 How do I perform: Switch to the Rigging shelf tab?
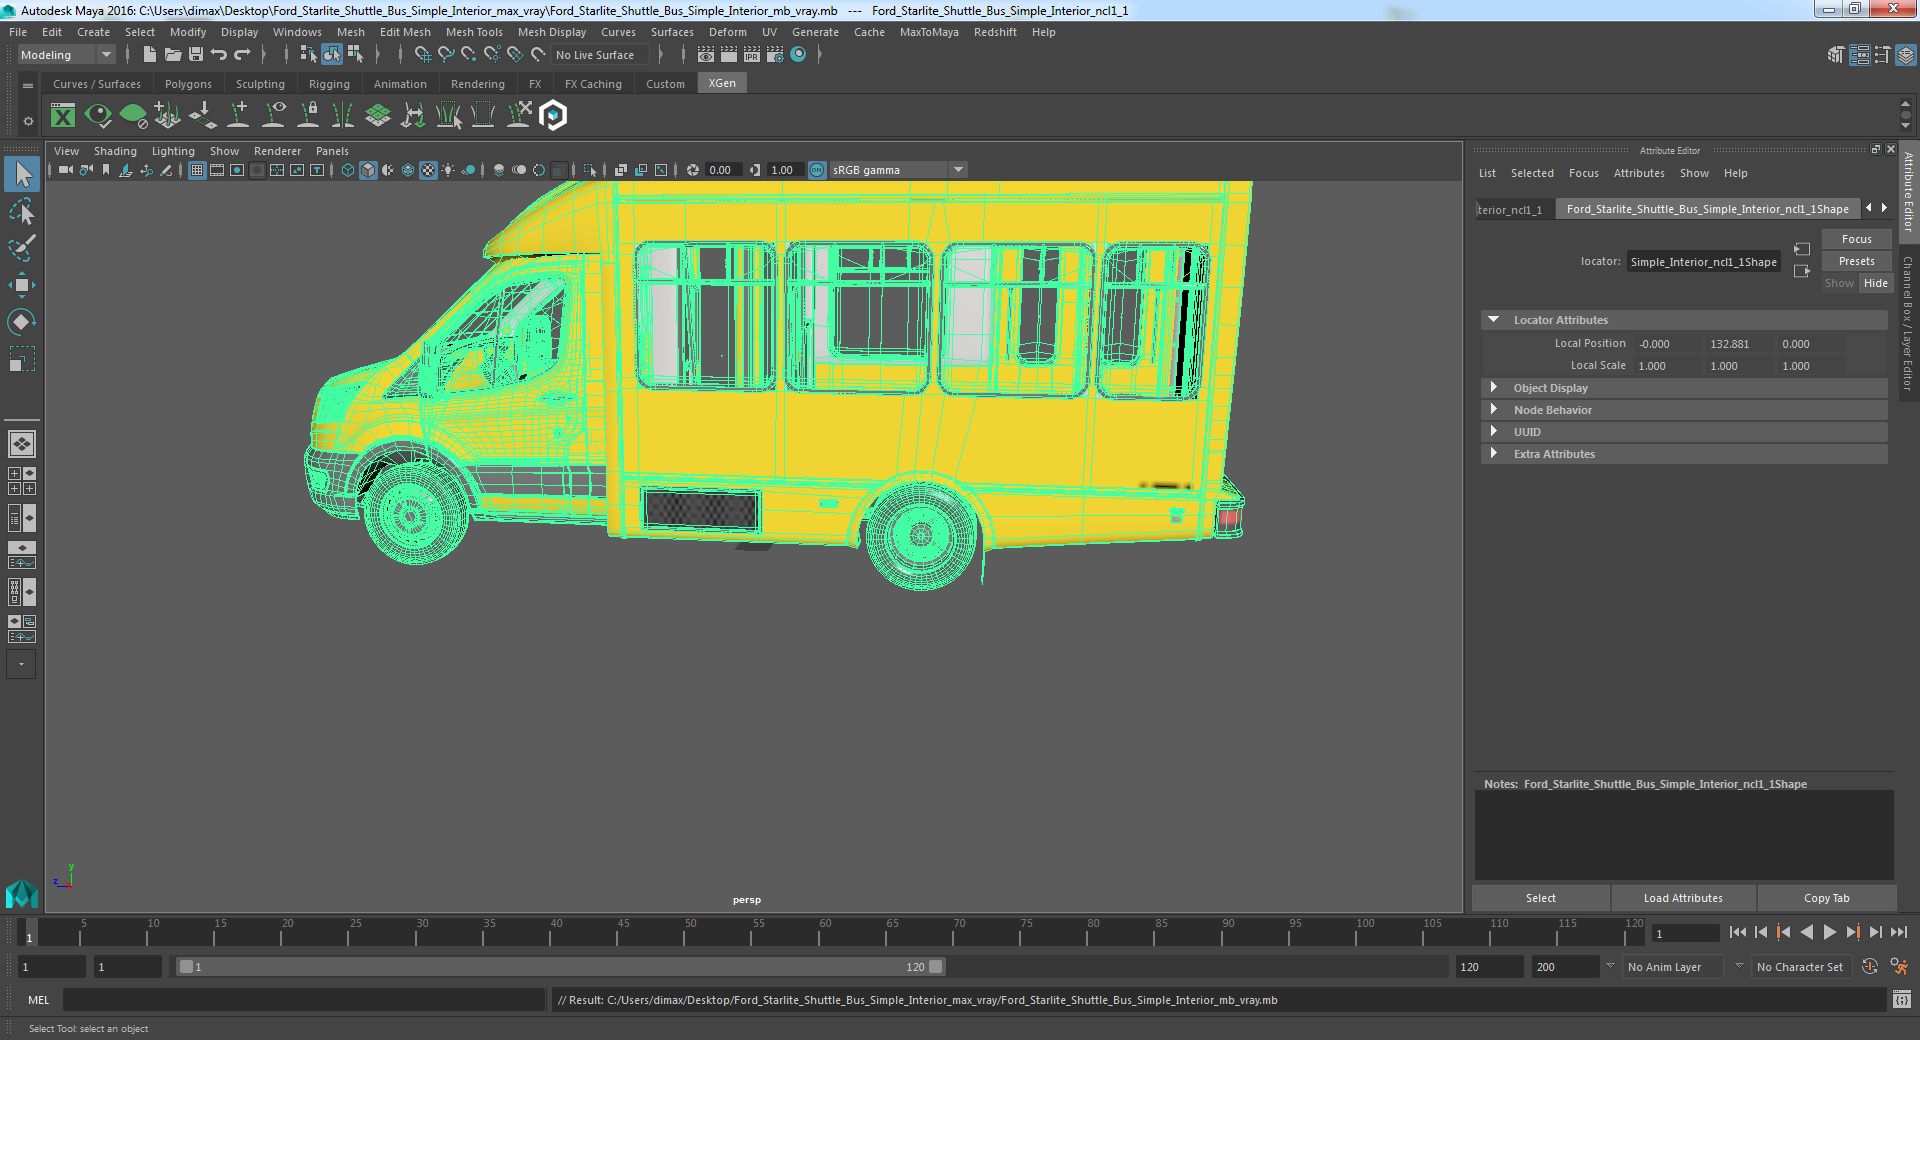pos(329,84)
